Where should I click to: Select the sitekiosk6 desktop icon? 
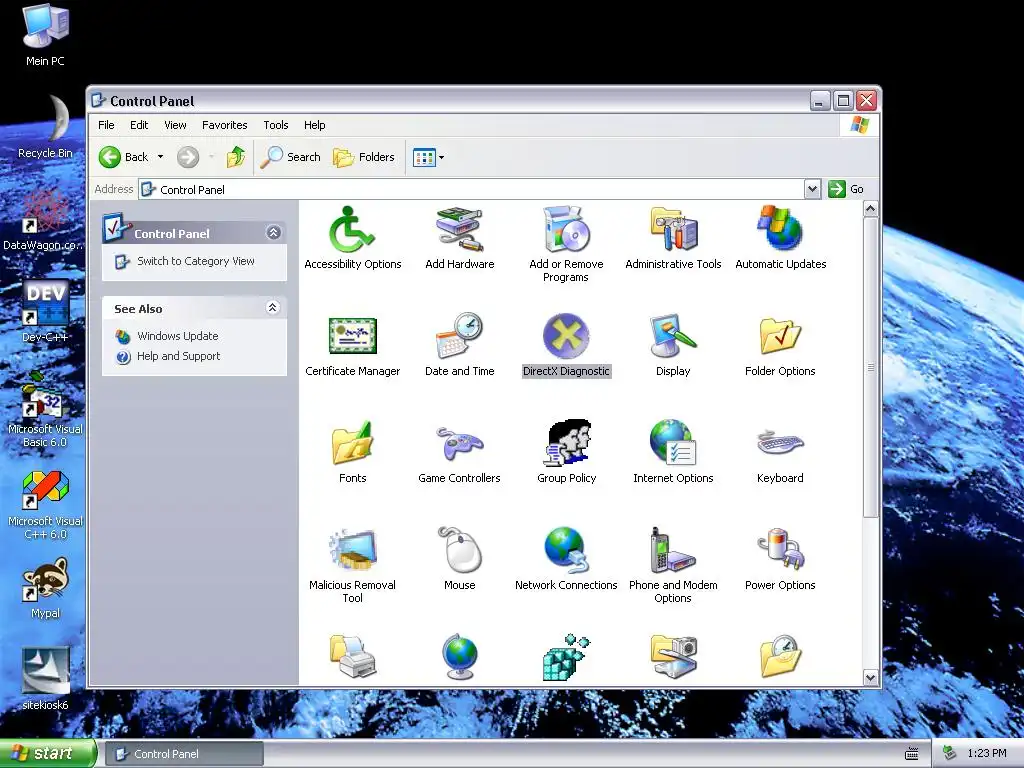45,679
